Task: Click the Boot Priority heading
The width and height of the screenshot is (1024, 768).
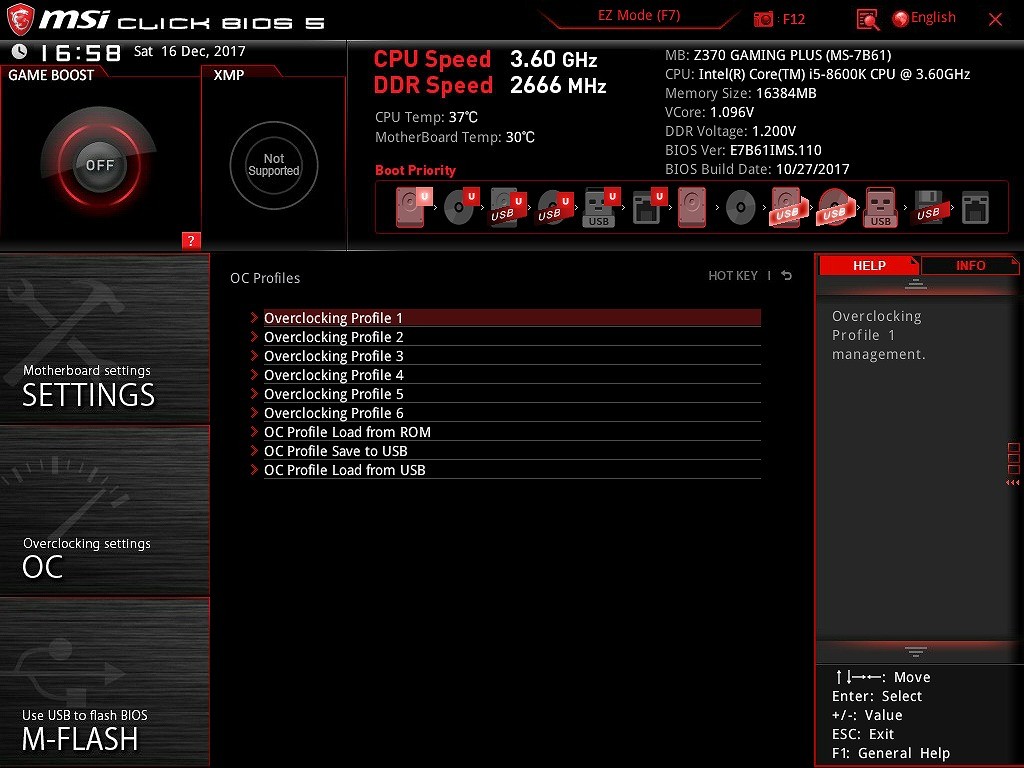Action: pyautogui.click(x=415, y=170)
